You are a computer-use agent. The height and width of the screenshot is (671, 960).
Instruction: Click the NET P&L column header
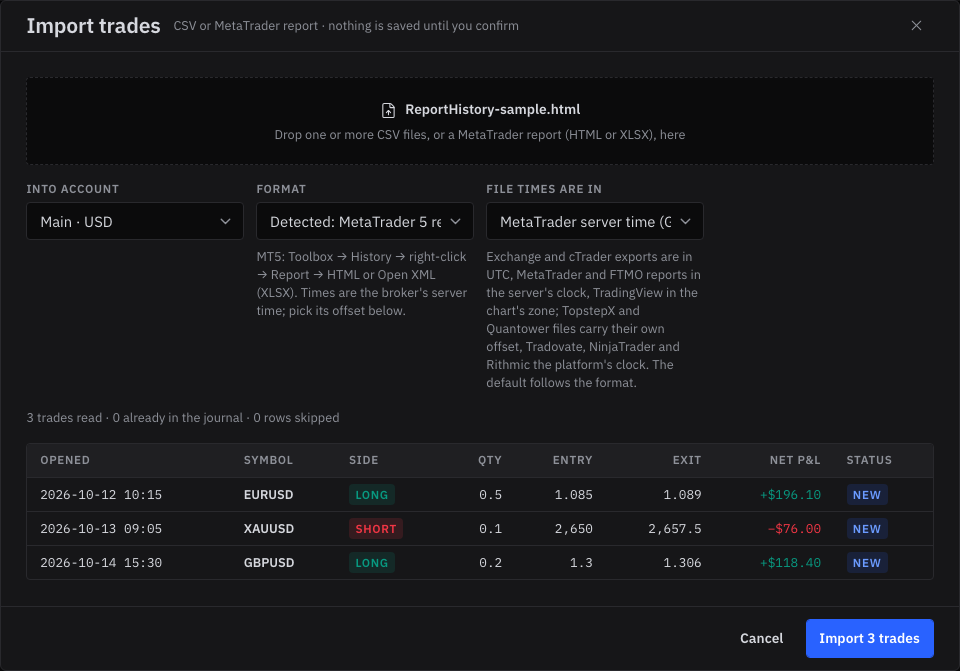[x=795, y=460]
